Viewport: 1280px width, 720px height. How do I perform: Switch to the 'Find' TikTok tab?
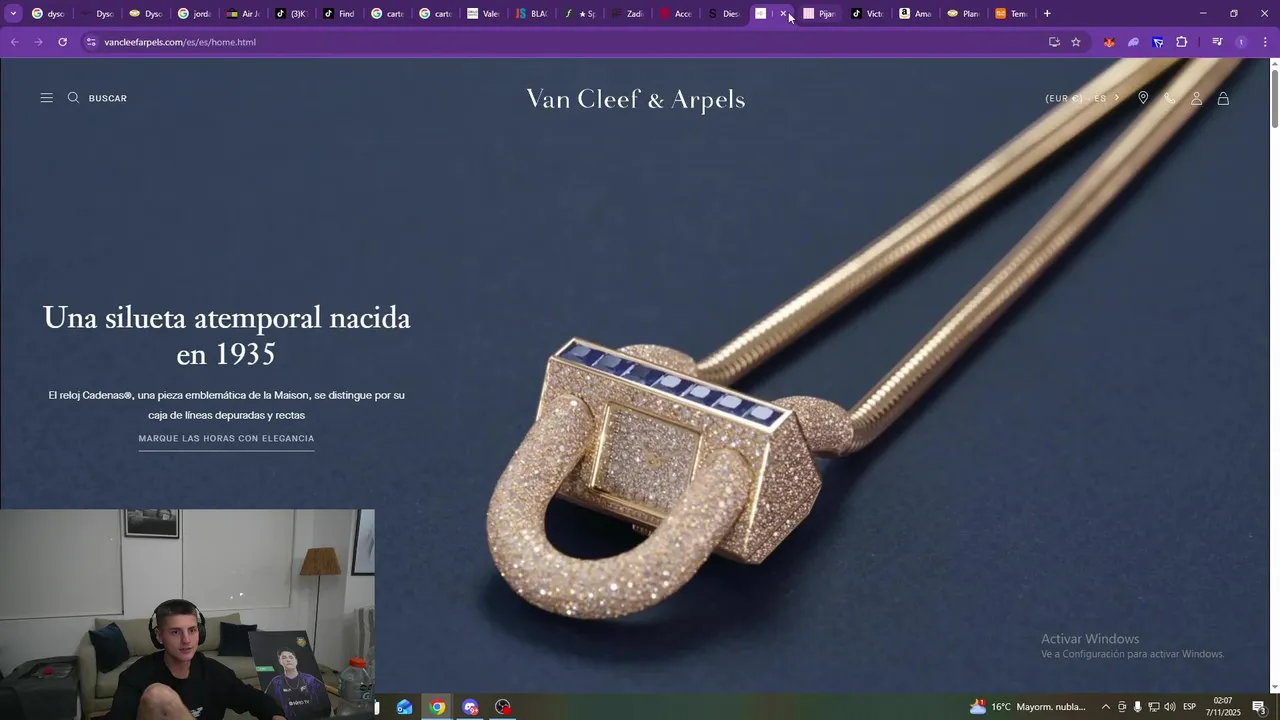coord(340,14)
